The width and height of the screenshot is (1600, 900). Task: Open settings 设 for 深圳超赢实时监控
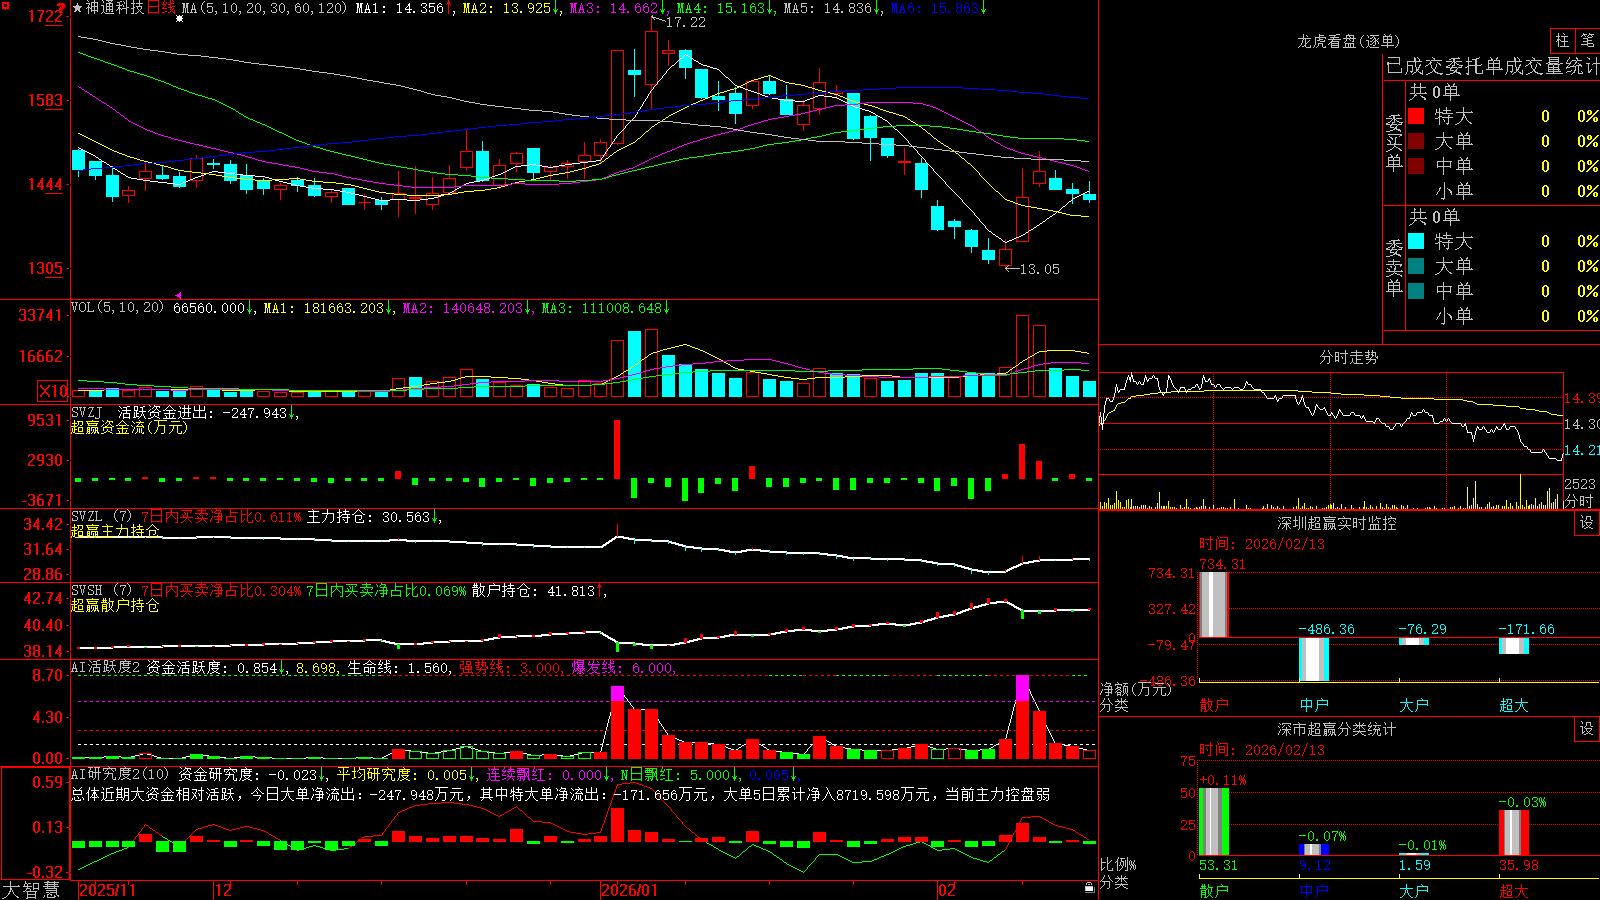tap(1587, 523)
